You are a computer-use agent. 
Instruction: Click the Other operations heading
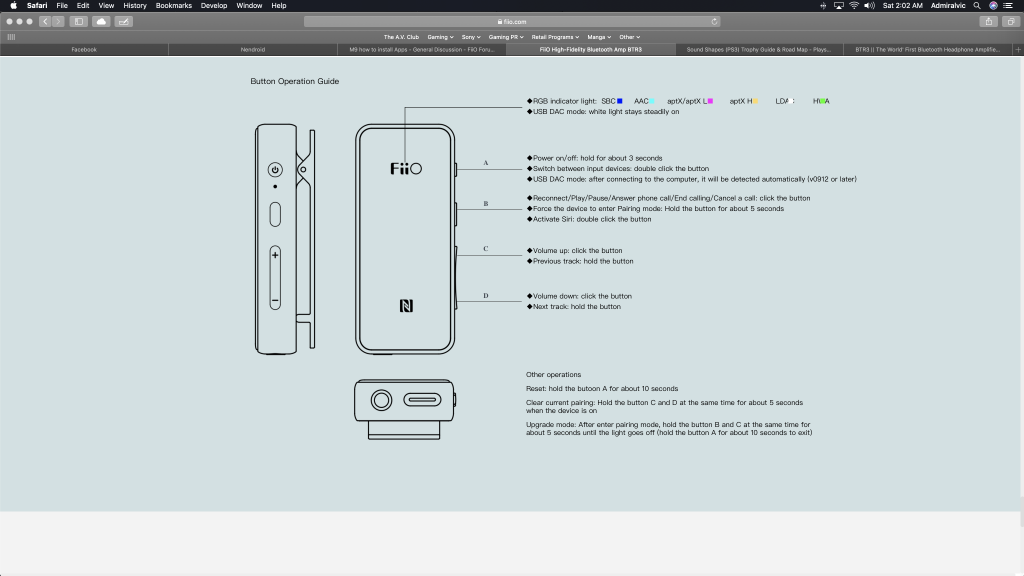point(553,375)
